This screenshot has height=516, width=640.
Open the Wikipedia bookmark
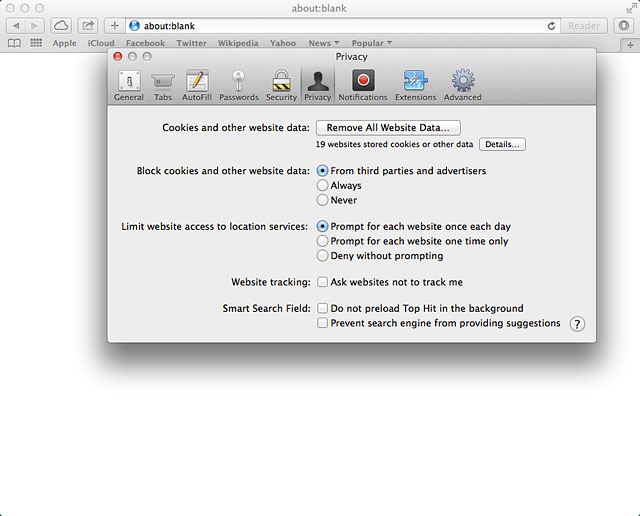(x=238, y=43)
